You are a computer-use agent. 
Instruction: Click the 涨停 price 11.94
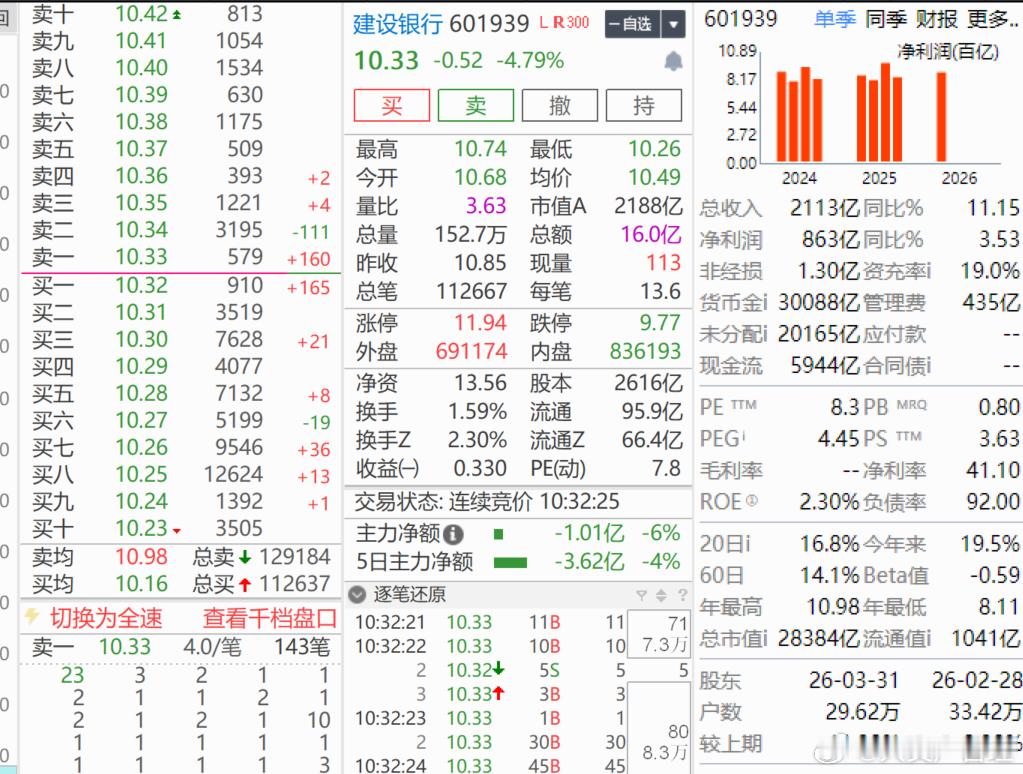(480, 322)
